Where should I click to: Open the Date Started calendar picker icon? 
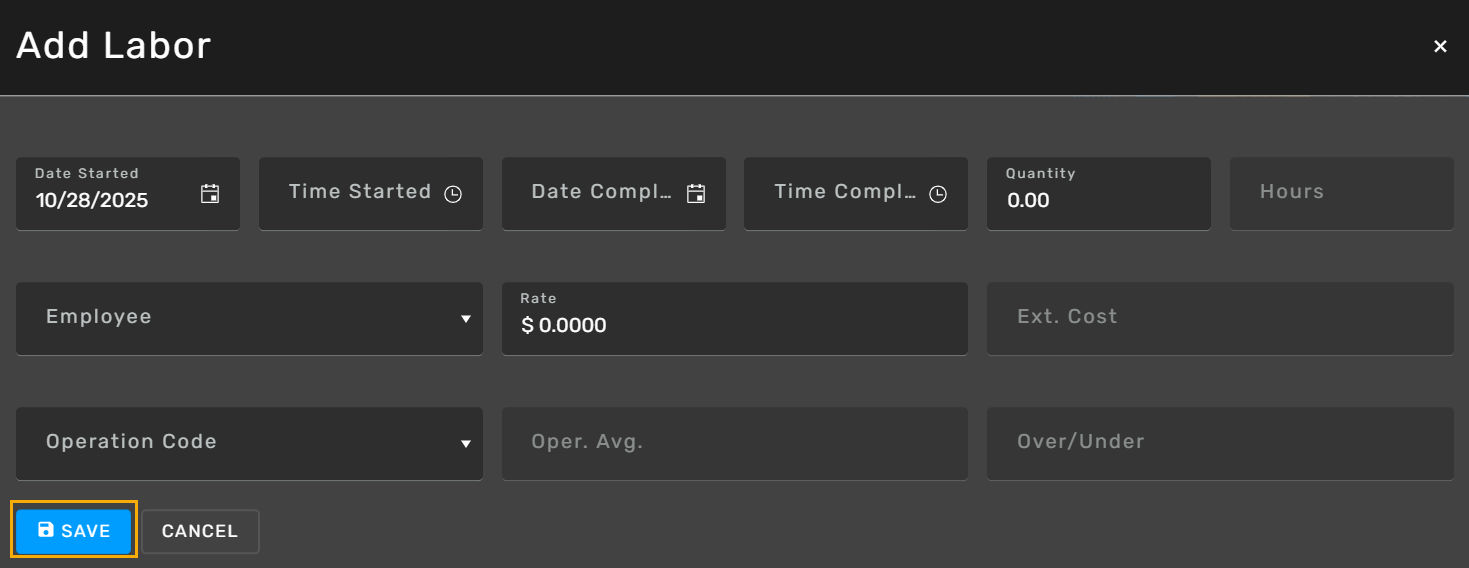[x=210, y=194]
